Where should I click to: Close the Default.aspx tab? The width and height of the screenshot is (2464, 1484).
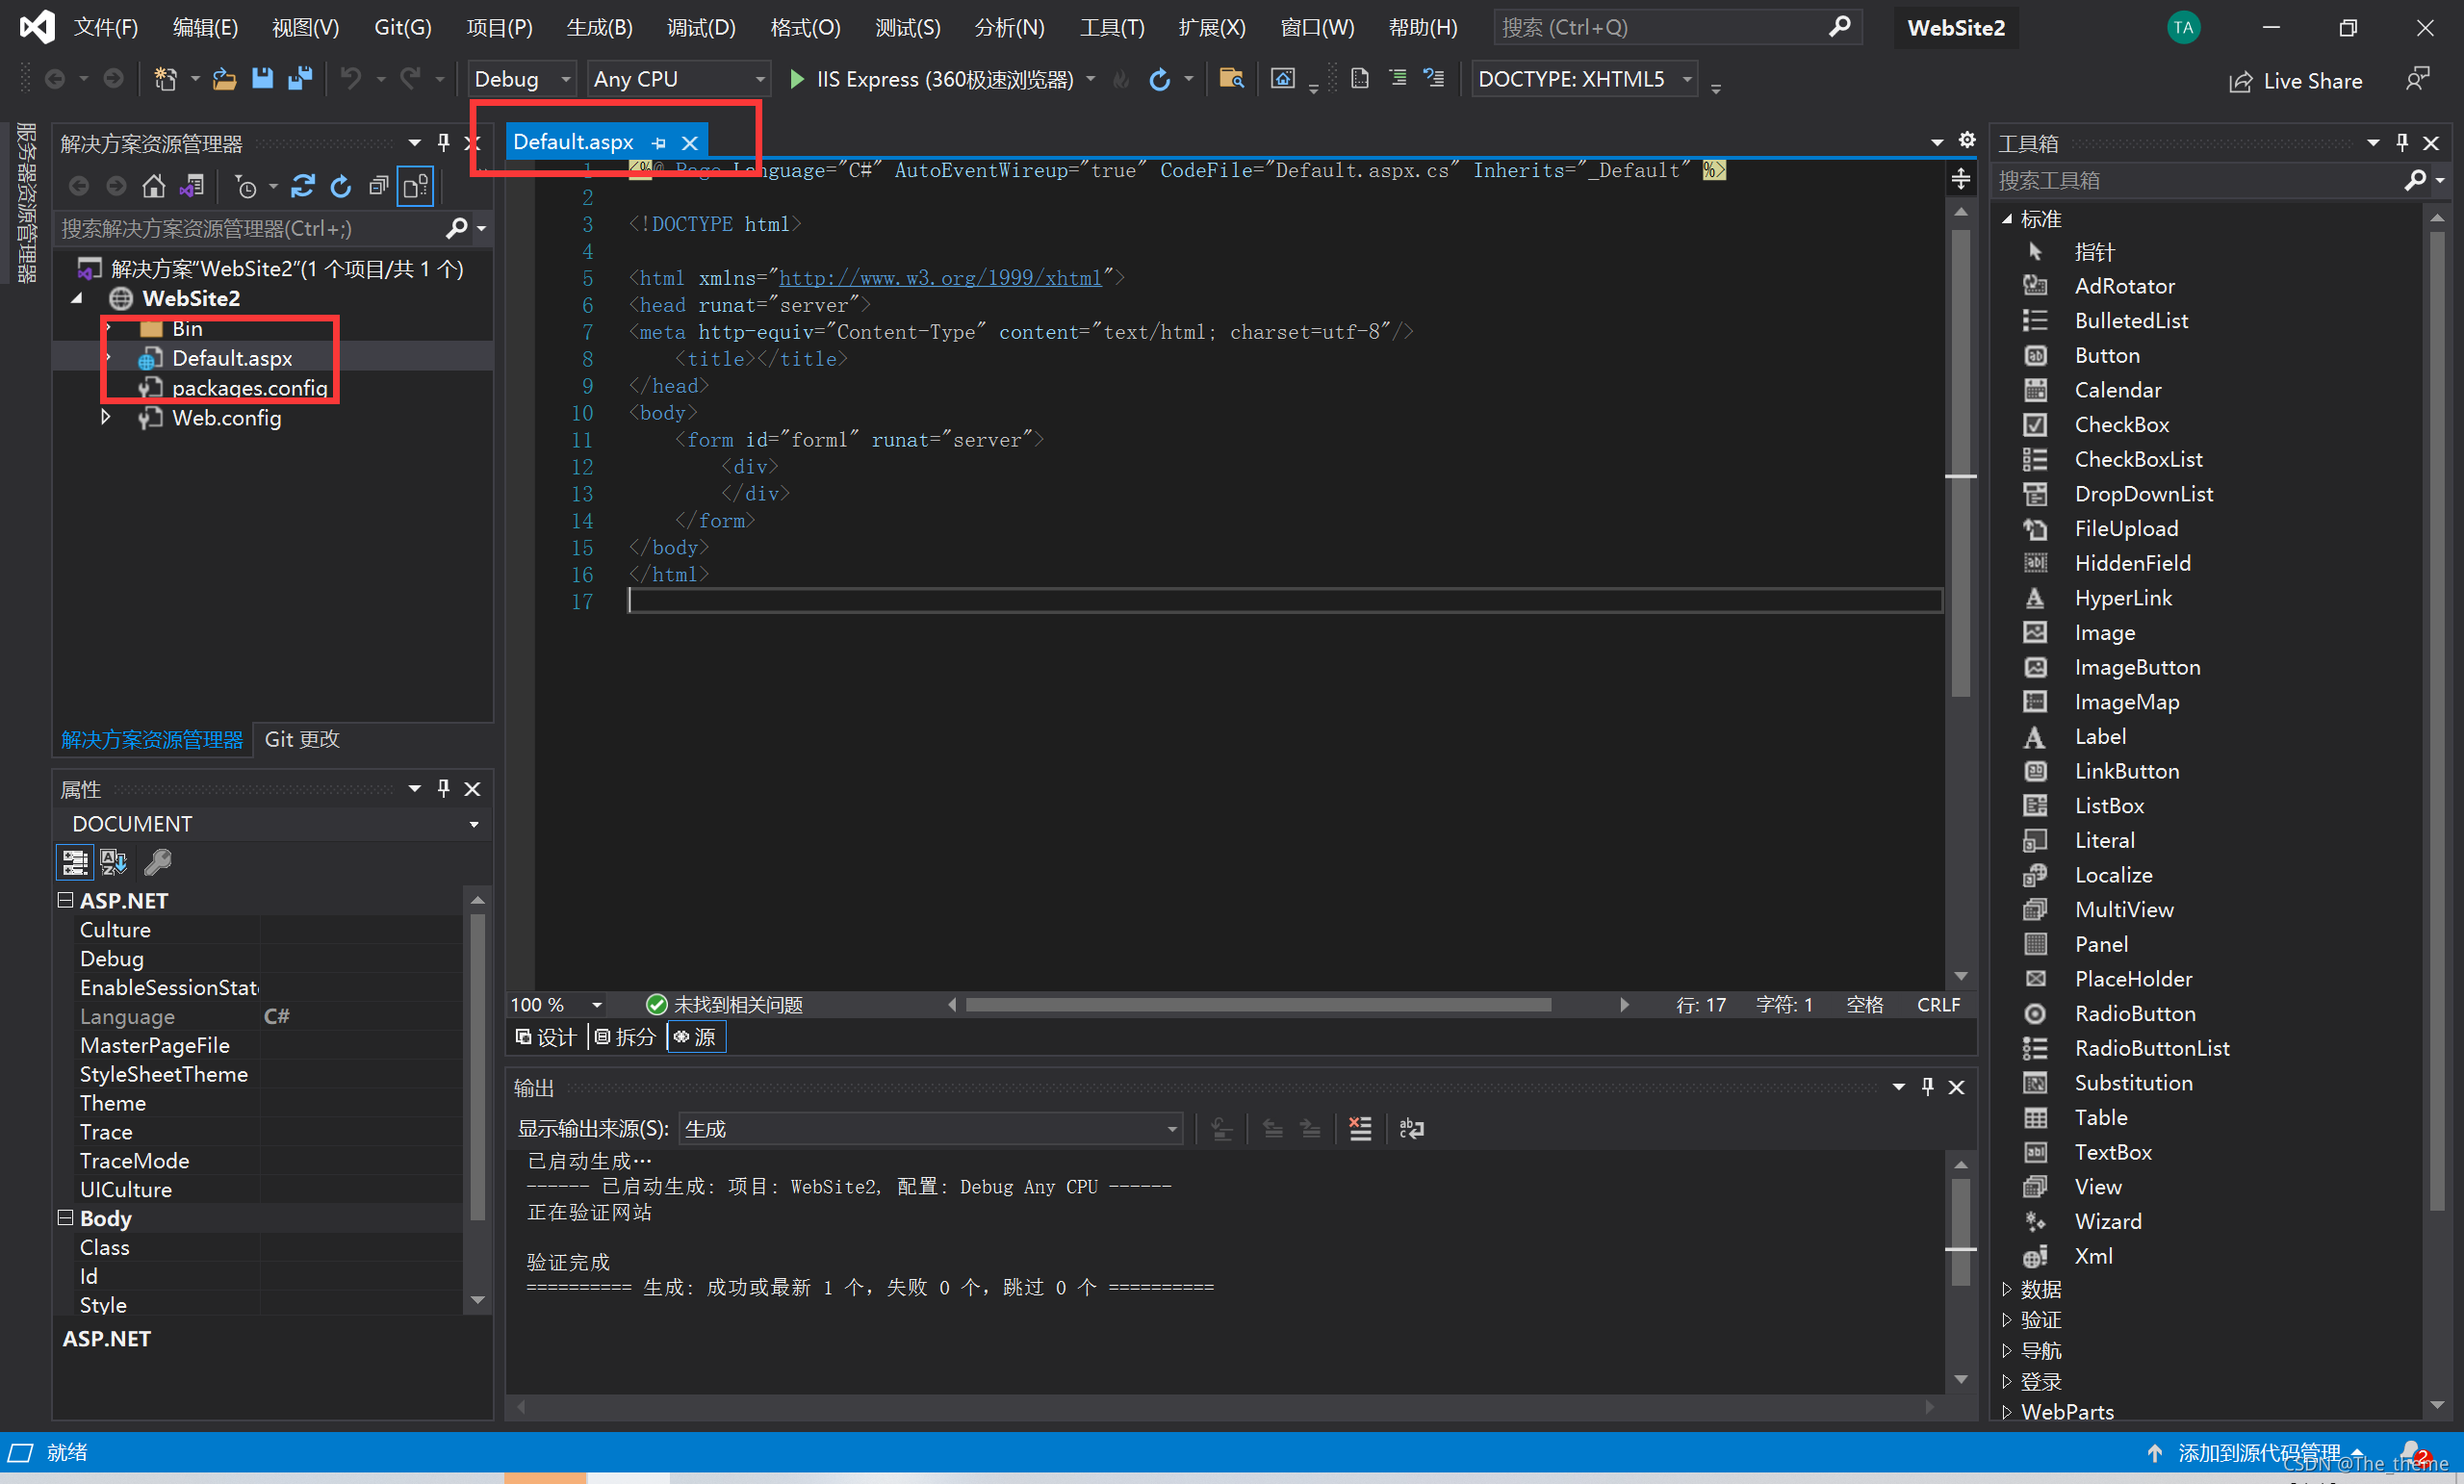click(x=689, y=143)
